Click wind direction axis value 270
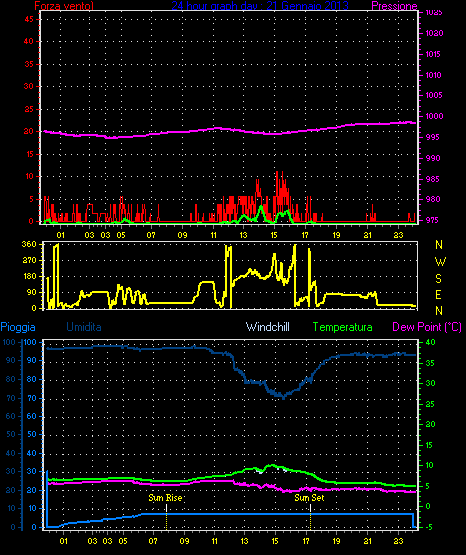 (29, 261)
